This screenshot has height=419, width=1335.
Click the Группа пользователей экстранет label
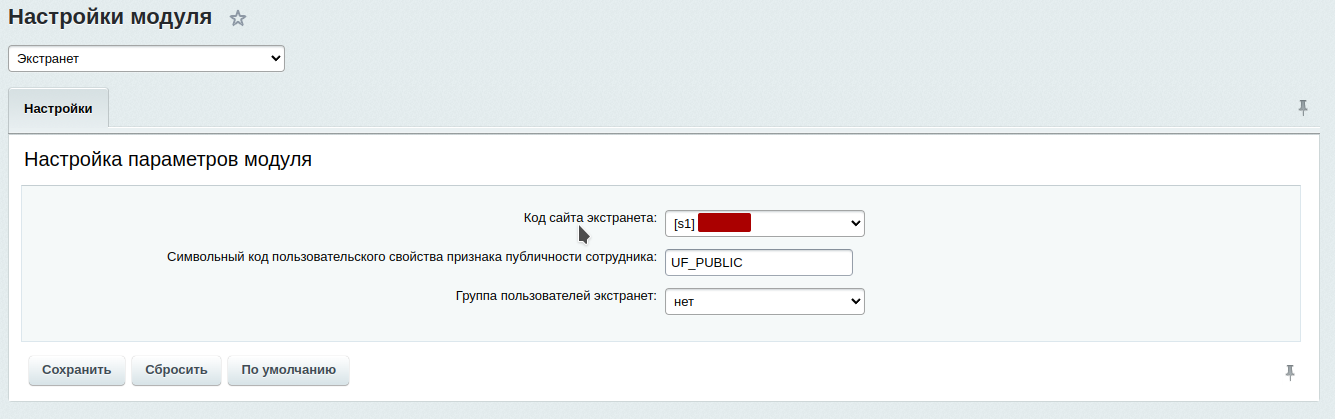point(555,296)
